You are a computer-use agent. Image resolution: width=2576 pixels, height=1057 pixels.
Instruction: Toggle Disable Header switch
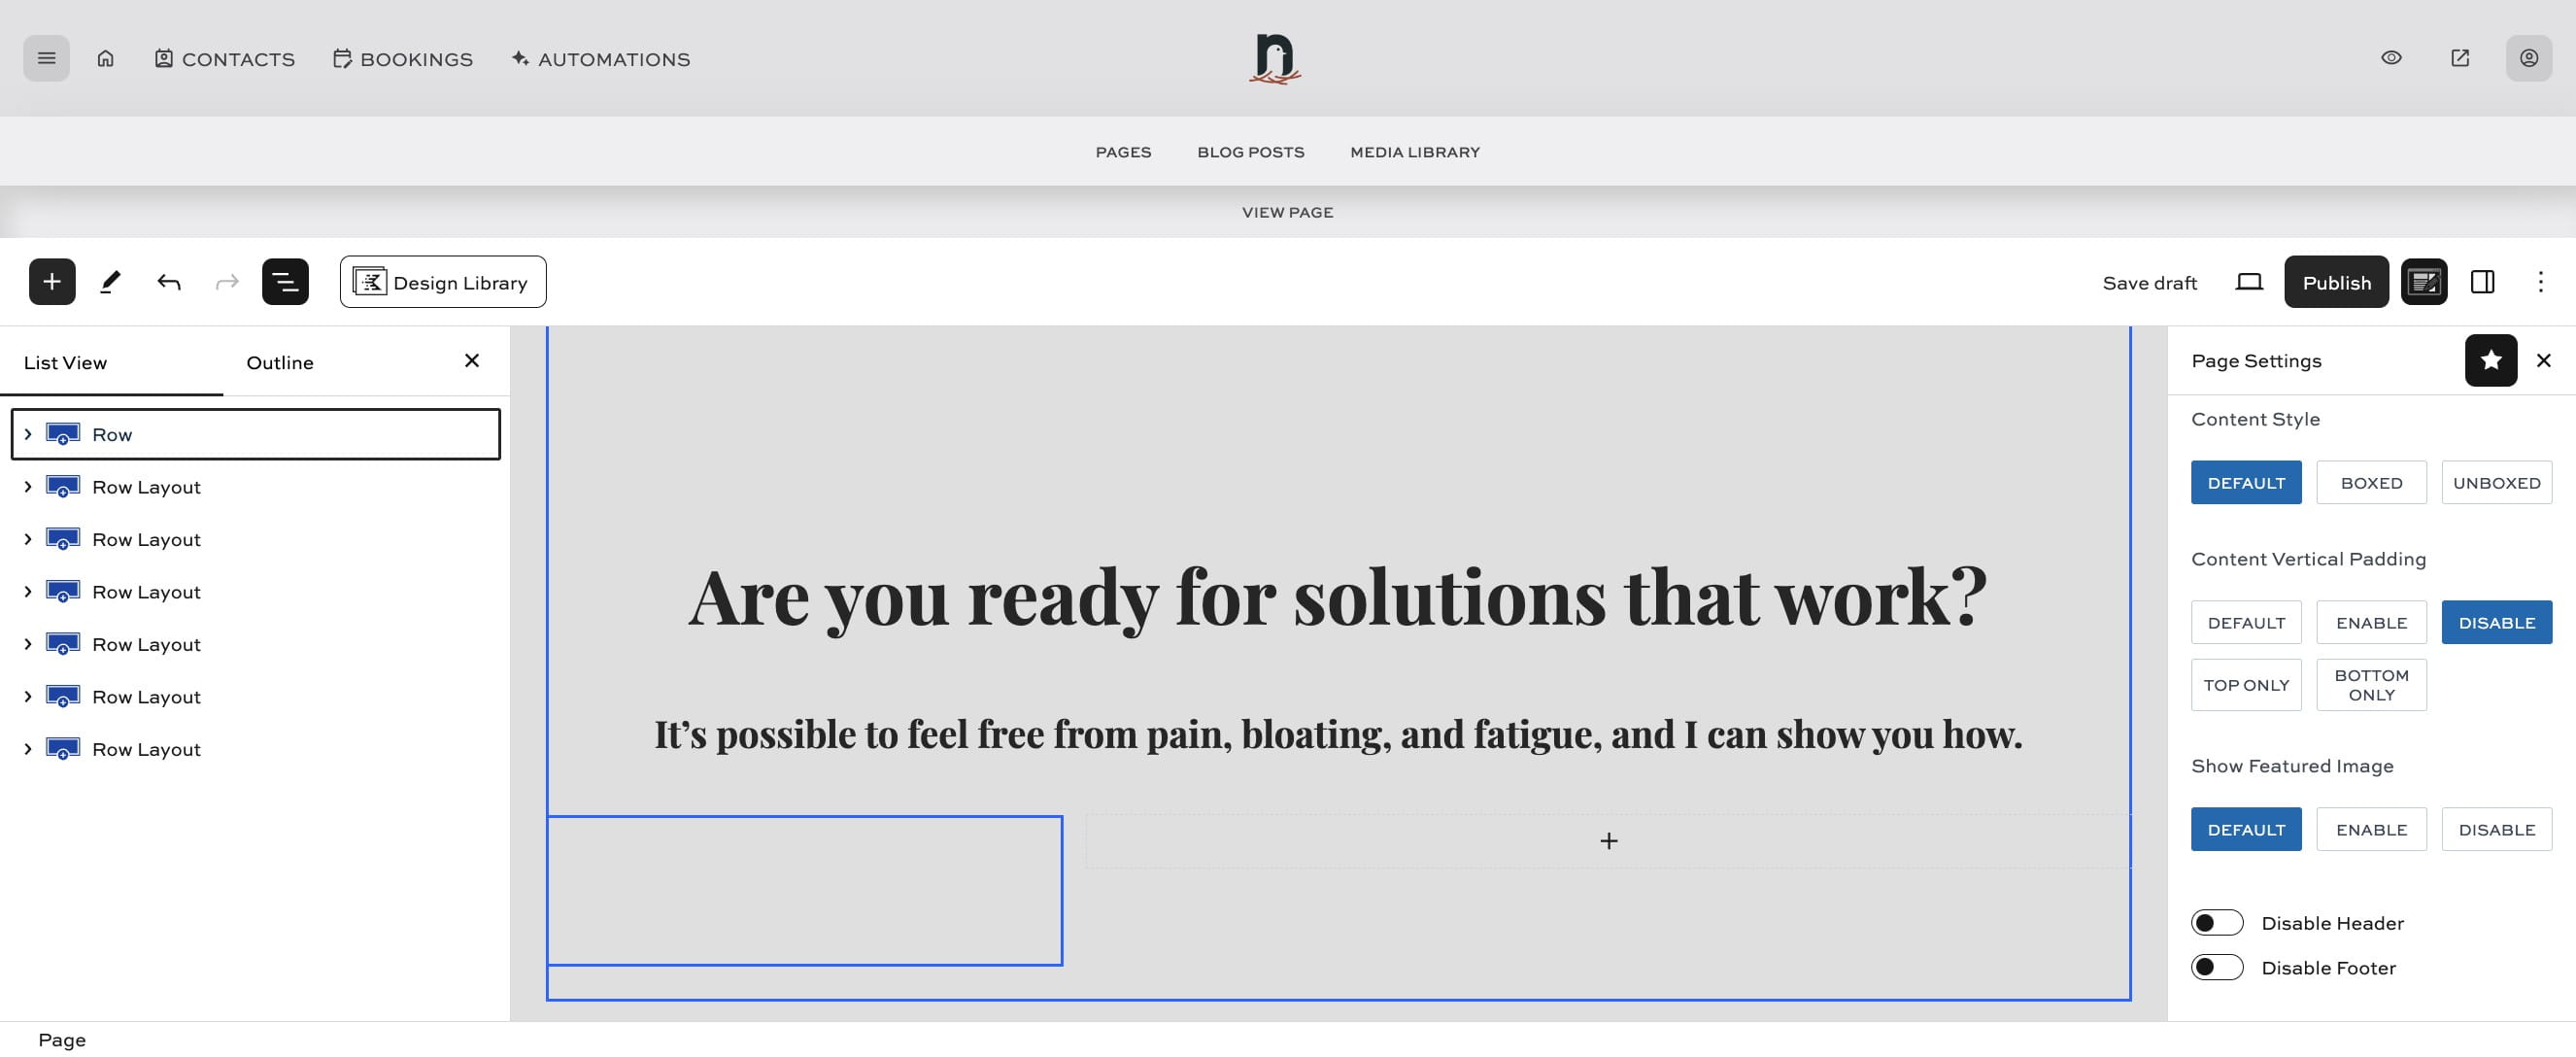(x=2217, y=922)
